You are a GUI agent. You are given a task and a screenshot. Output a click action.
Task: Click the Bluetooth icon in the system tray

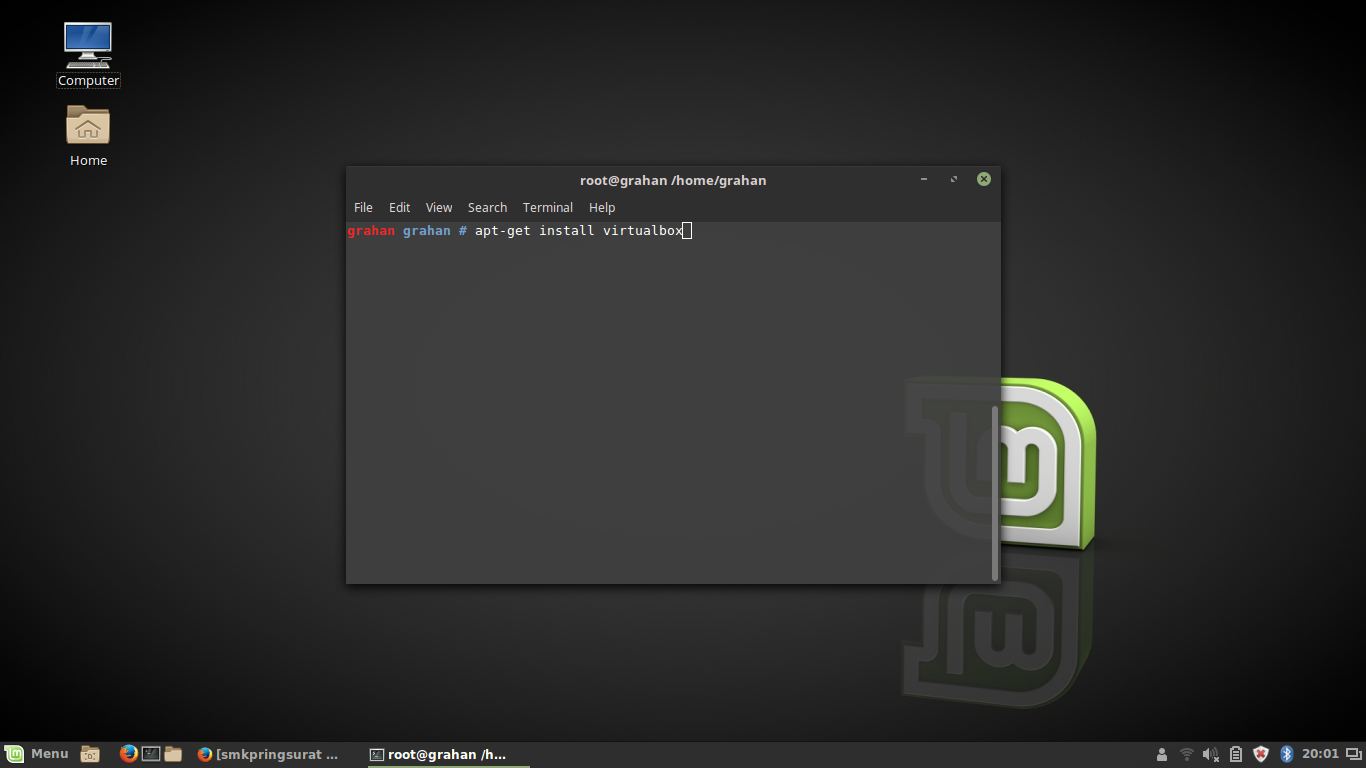1285,754
